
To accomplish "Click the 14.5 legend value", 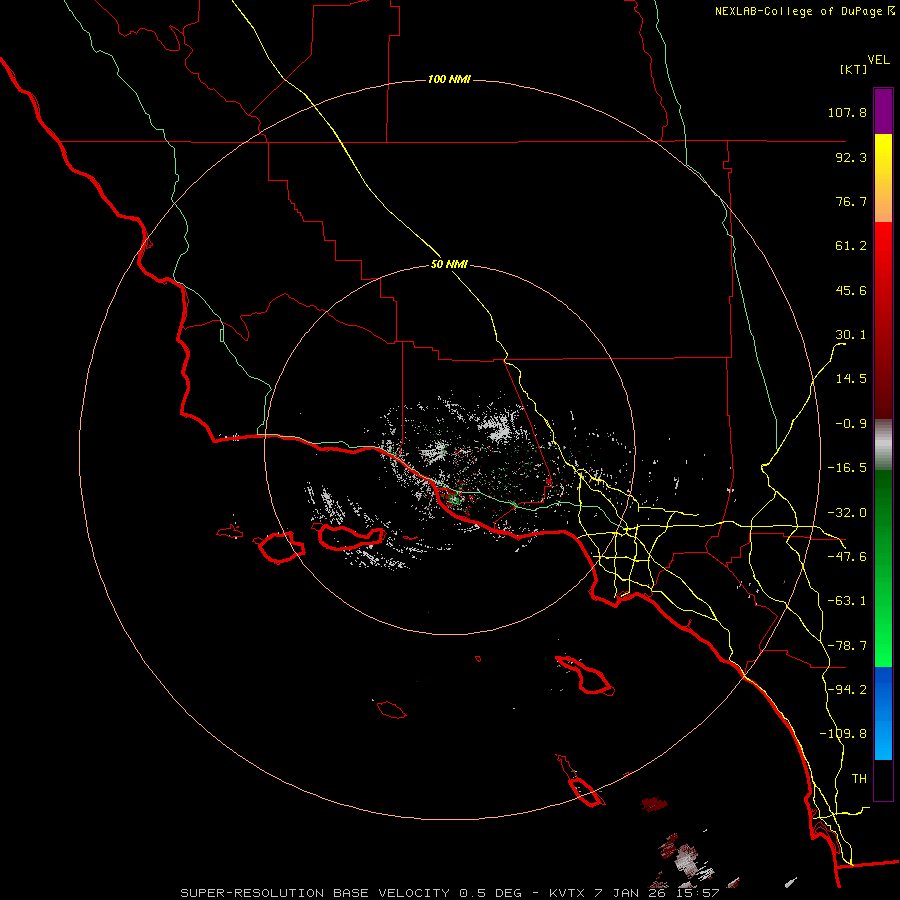I will point(851,379).
